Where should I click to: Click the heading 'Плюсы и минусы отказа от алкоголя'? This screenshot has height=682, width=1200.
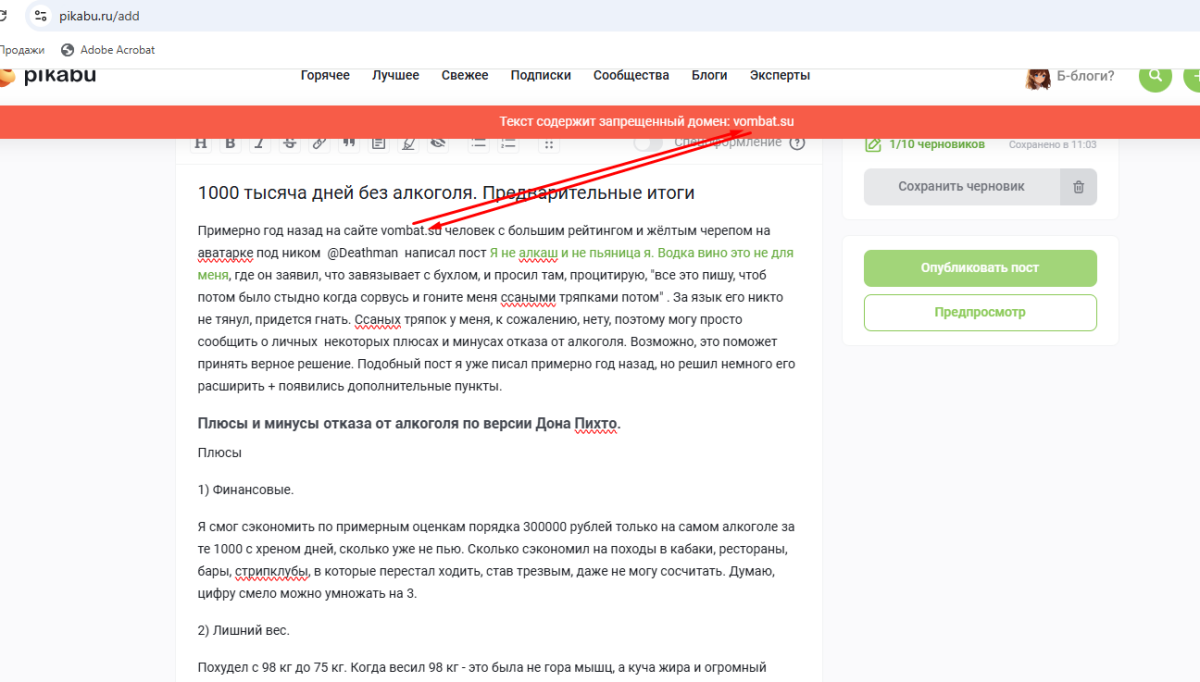coord(410,423)
